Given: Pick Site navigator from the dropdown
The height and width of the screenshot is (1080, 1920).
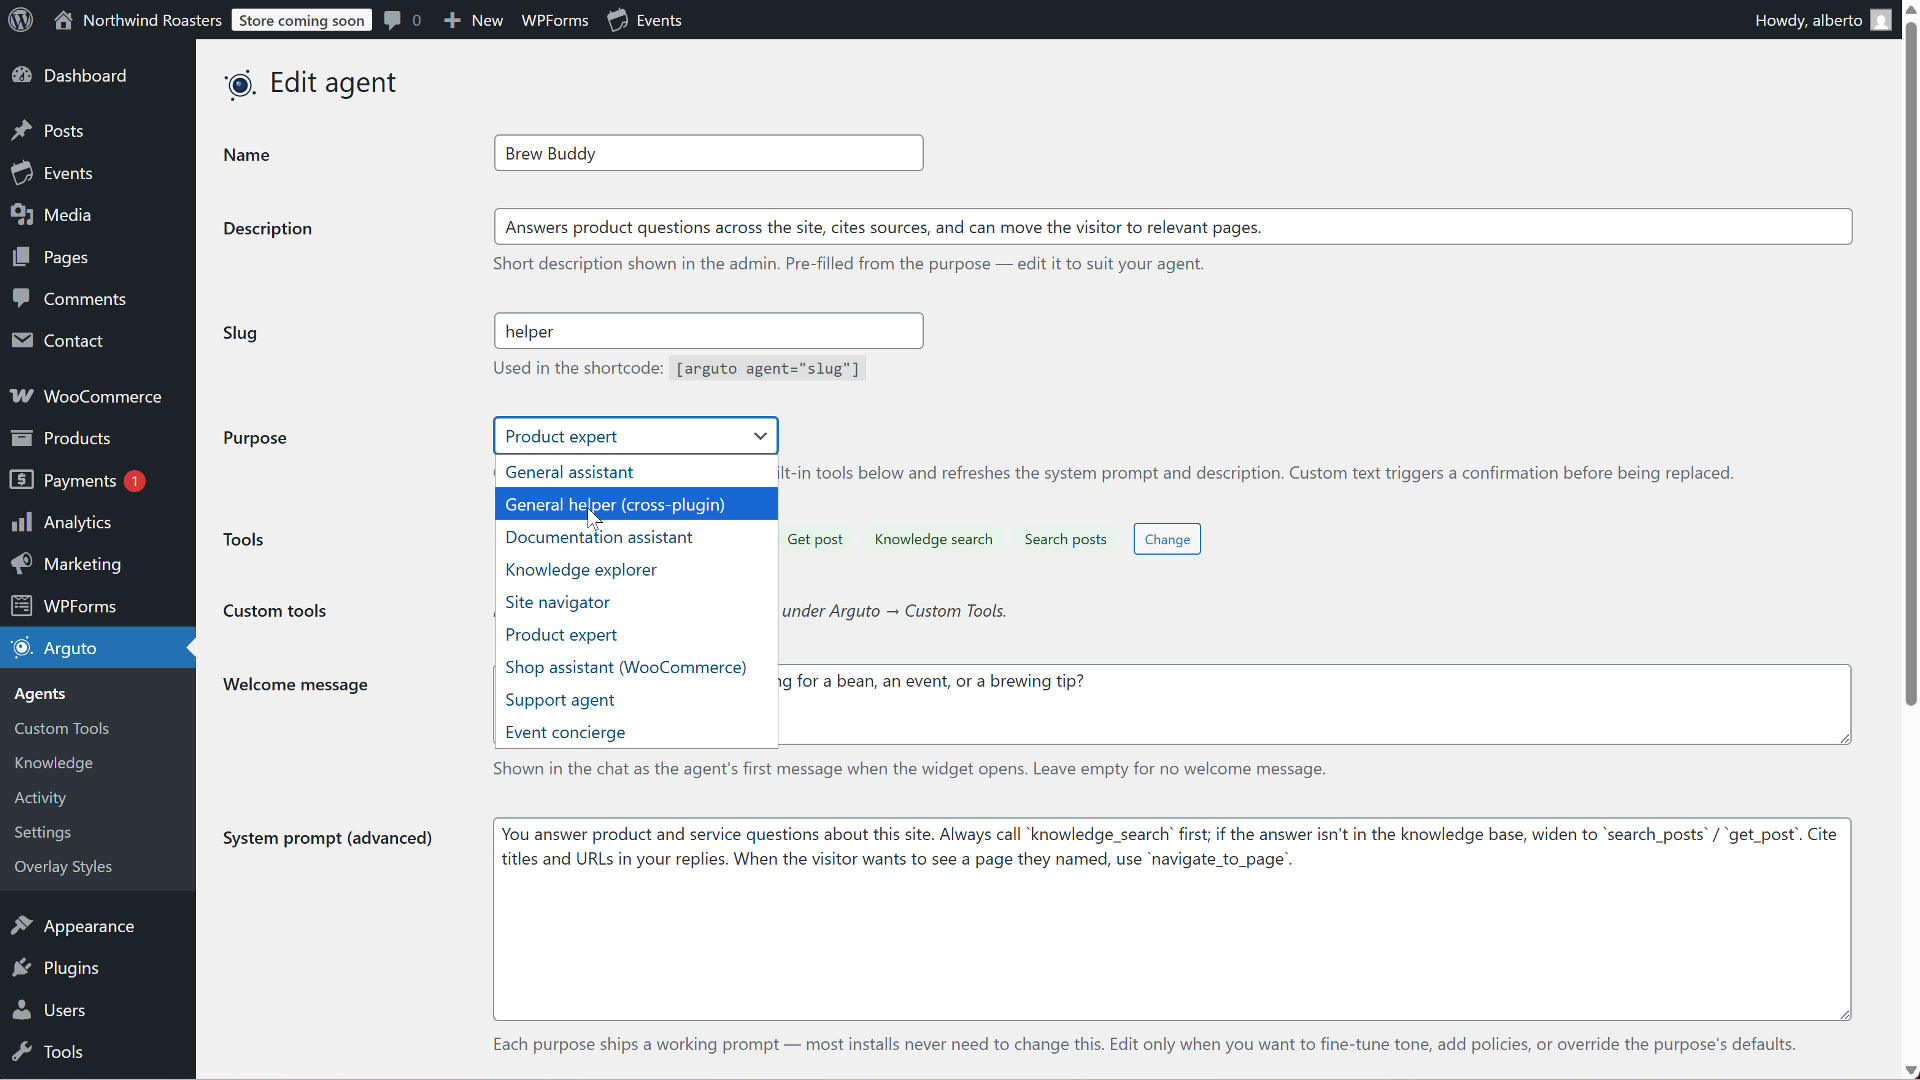Looking at the screenshot, I should 636,602.
